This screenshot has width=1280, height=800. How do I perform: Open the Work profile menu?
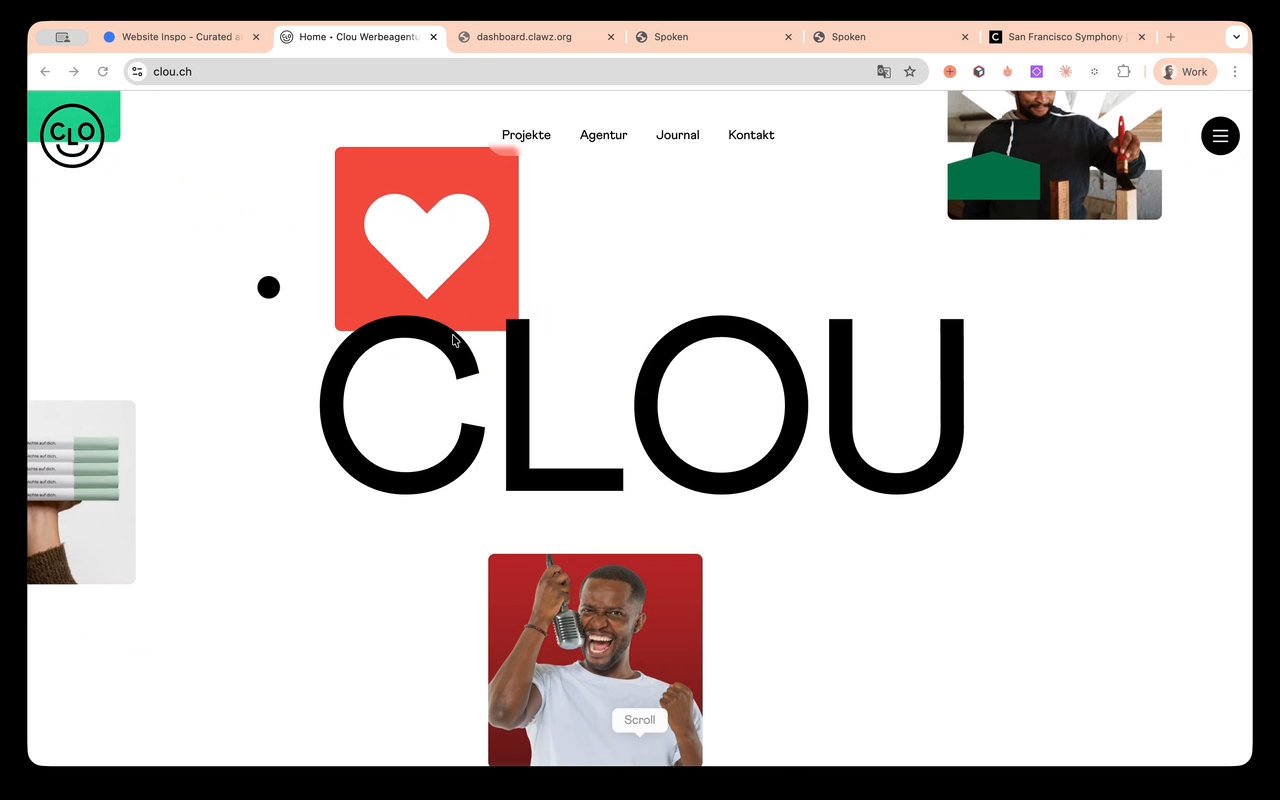pos(1185,72)
